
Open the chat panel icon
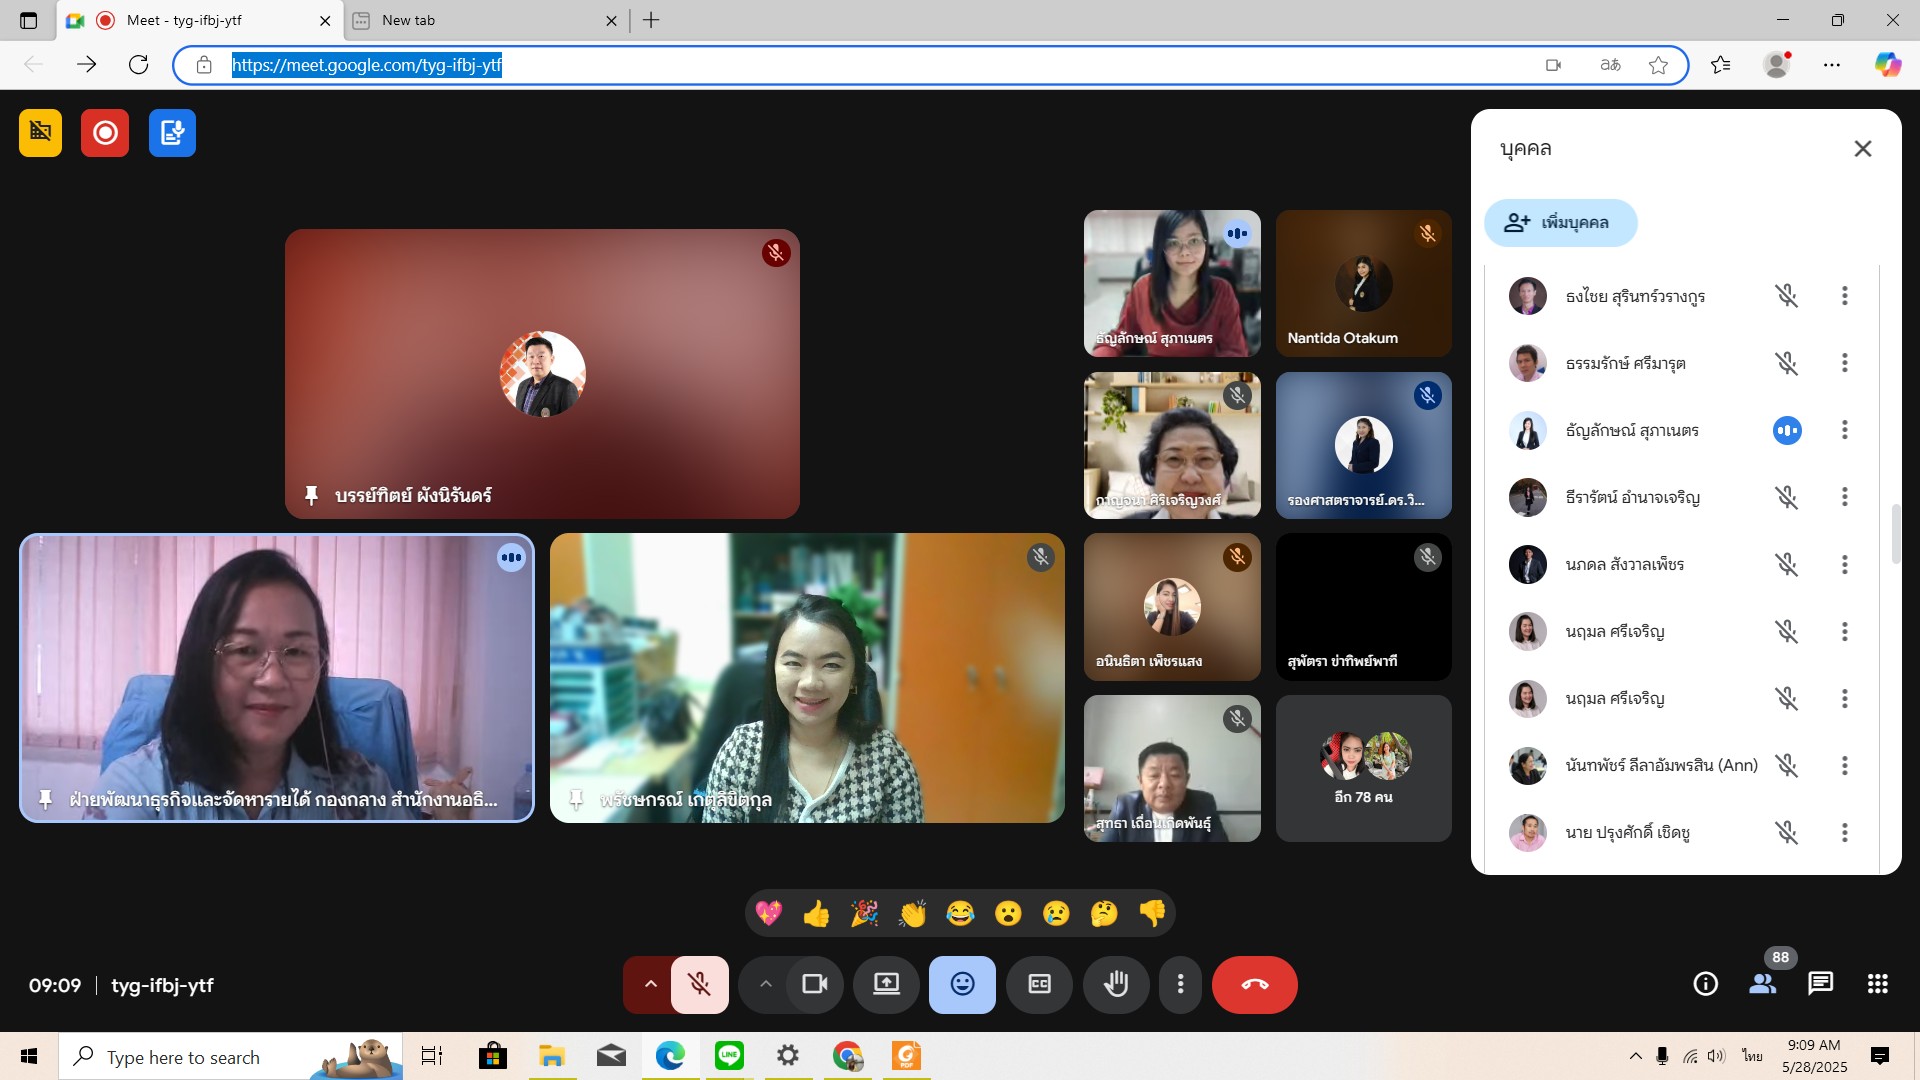pyautogui.click(x=1820, y=985)
